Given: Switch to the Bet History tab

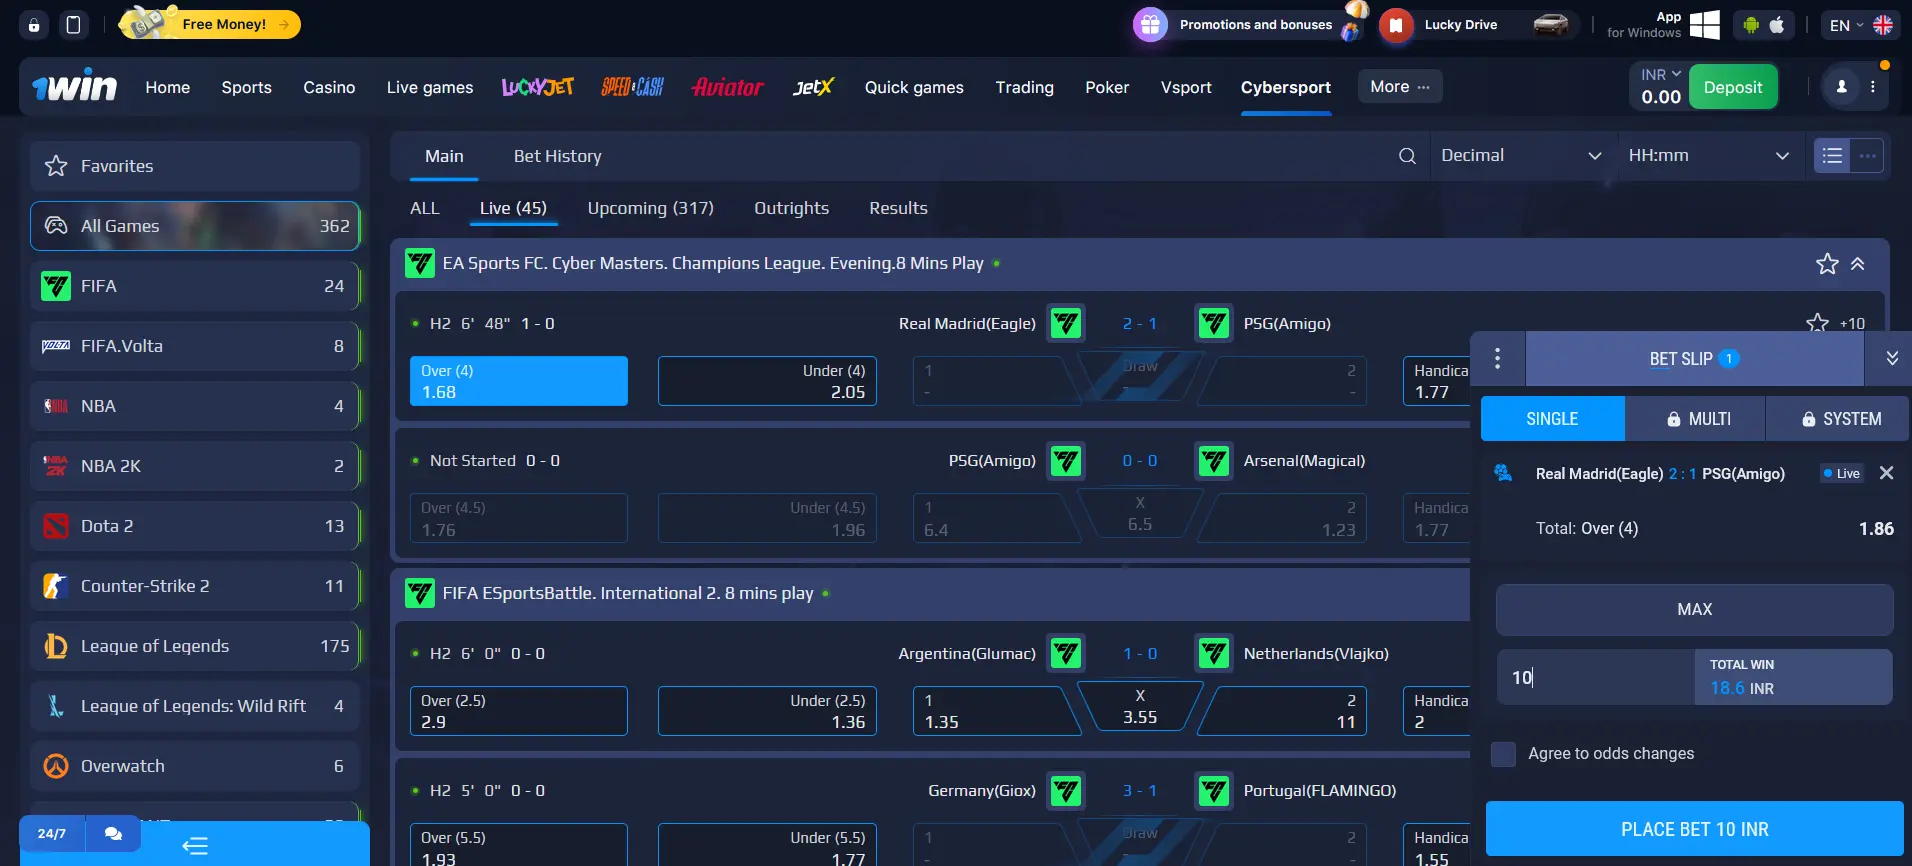Looking at the screenshot, I should 558,156.
